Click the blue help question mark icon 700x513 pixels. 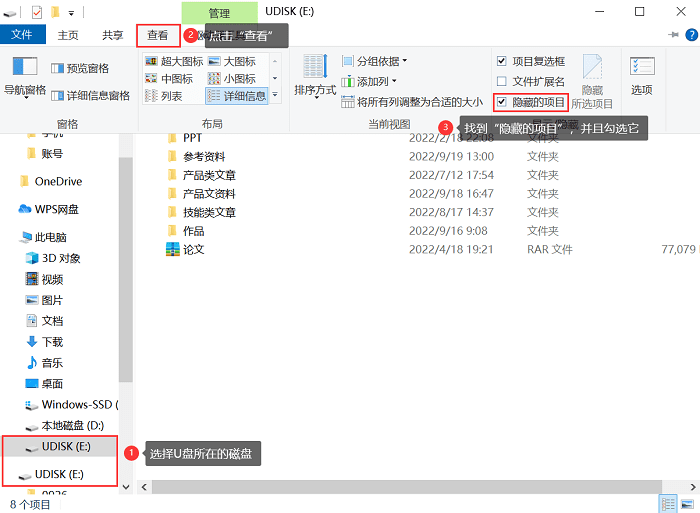coord(692,35)
